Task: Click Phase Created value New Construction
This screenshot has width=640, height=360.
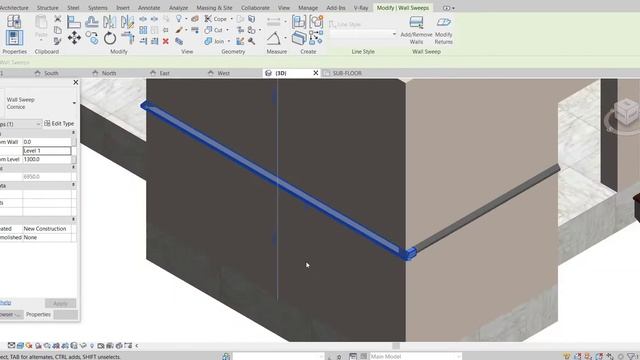Action: click(47, 229)
